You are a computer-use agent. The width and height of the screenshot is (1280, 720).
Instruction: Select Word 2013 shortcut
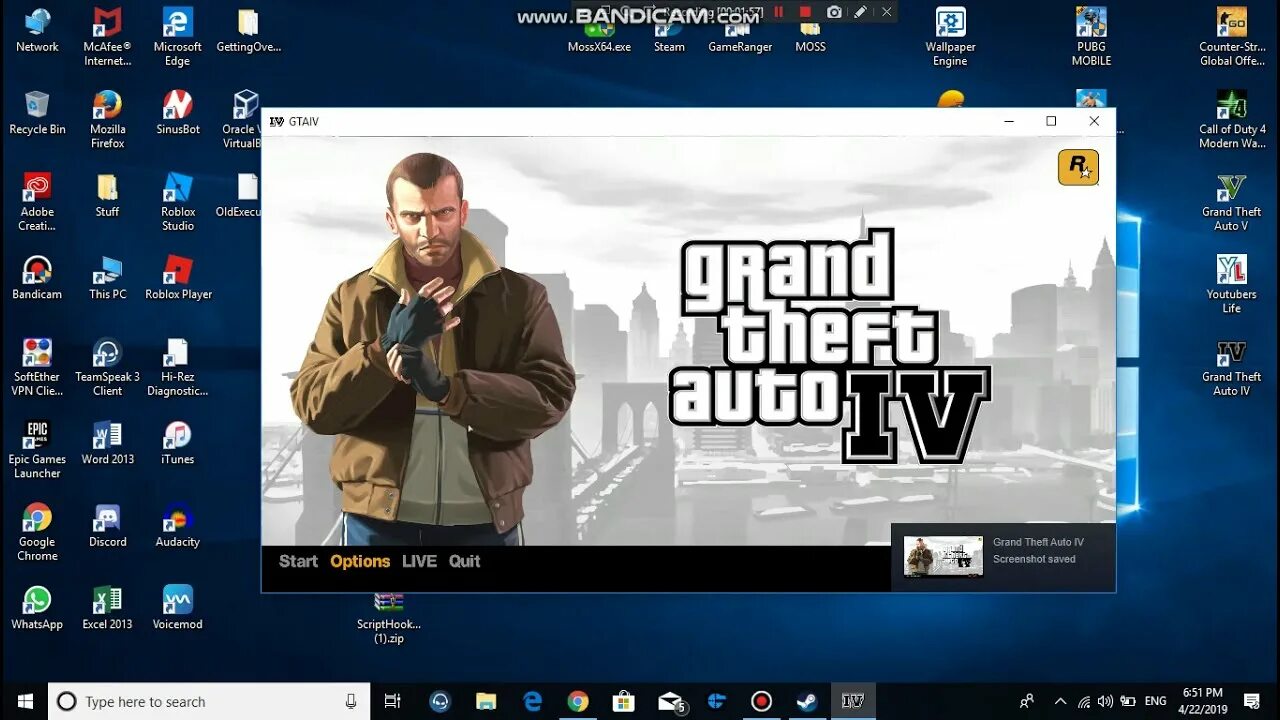click(x=107, y=443)
